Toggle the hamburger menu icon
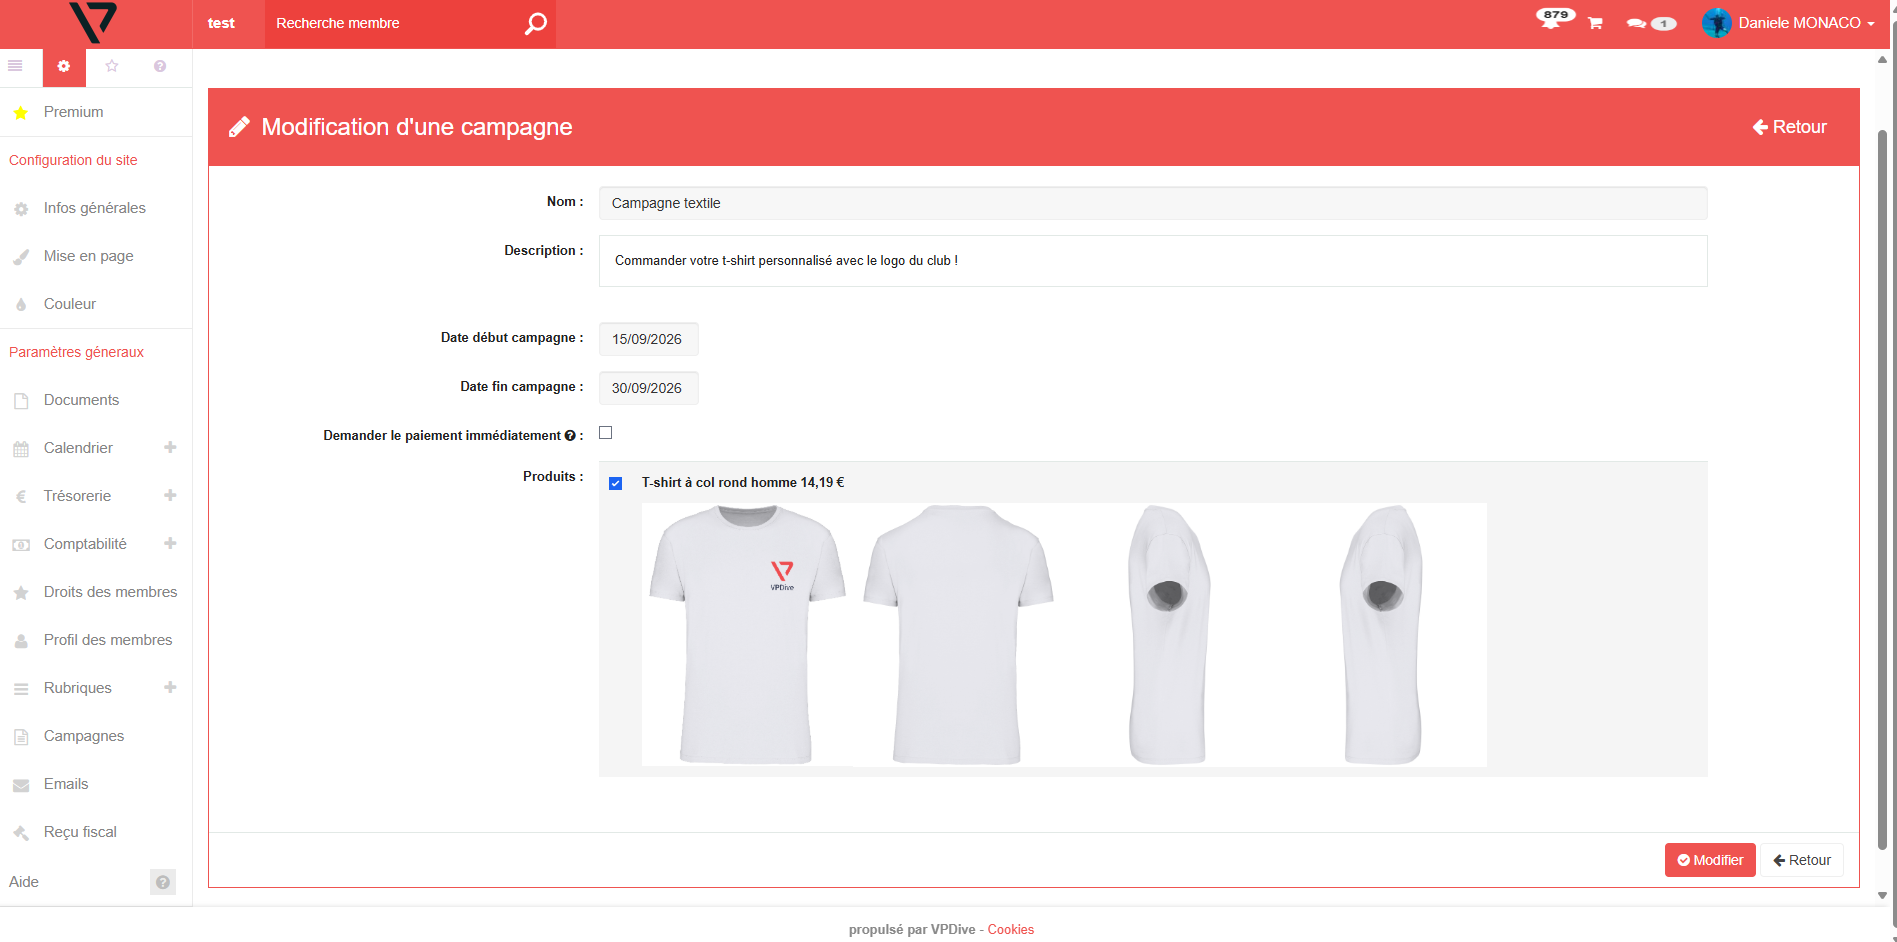This screenshot has width=1897, height=942. (x=15, y=66)
